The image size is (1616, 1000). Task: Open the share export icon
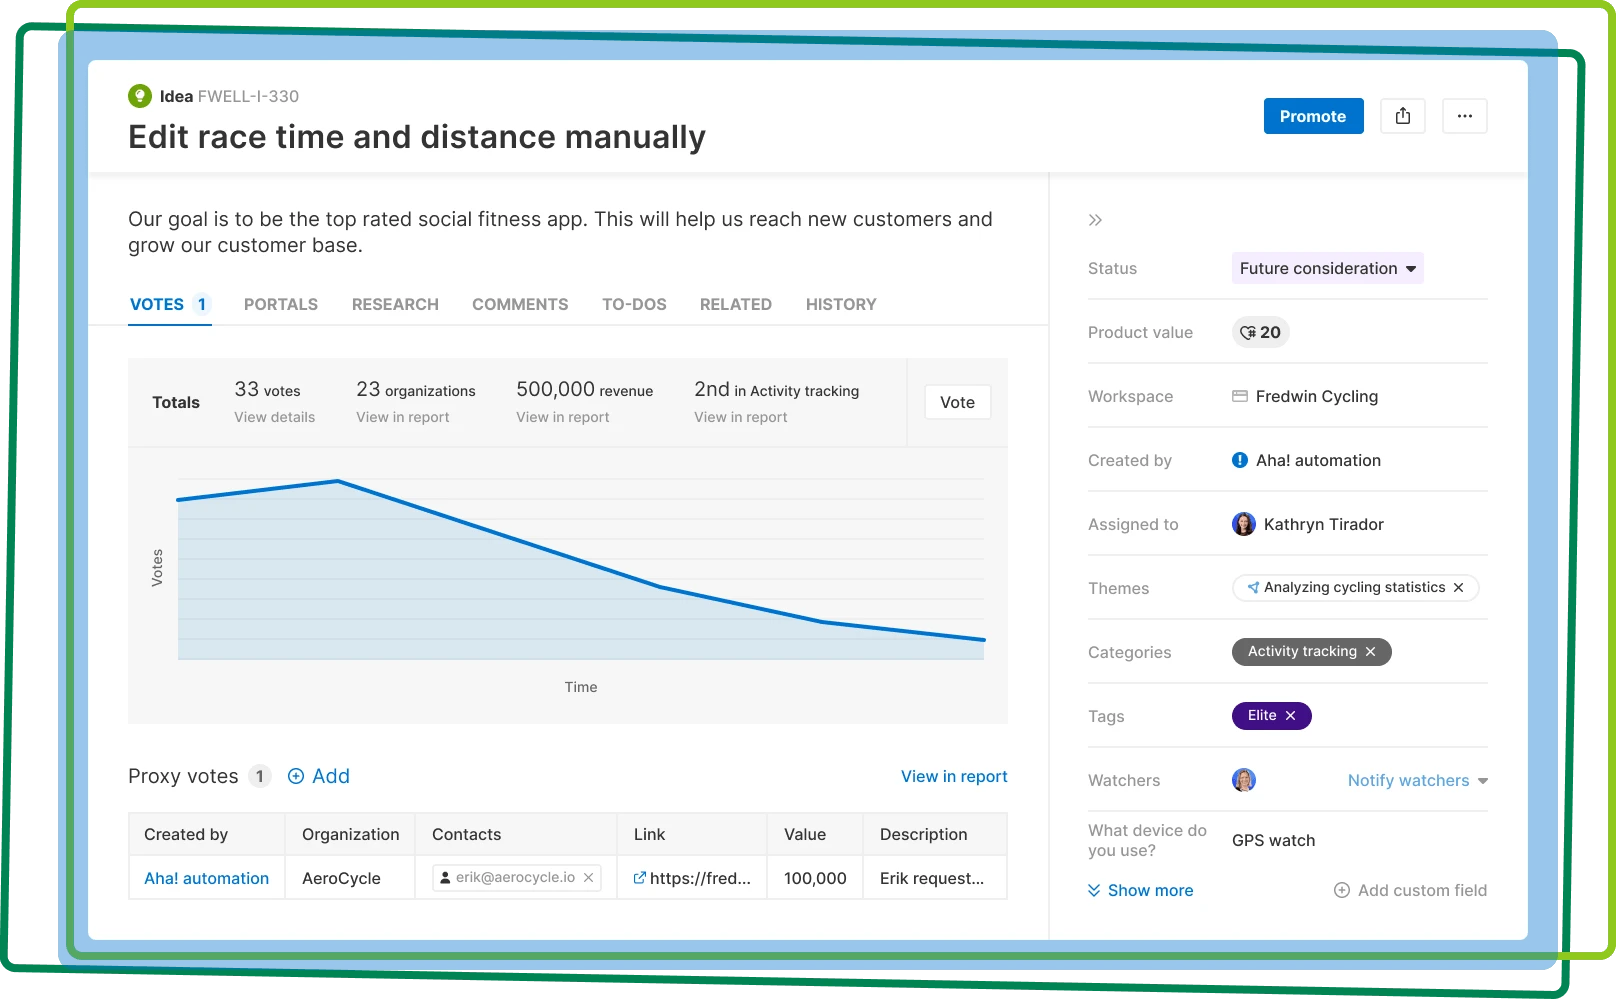click(1403, 116)
